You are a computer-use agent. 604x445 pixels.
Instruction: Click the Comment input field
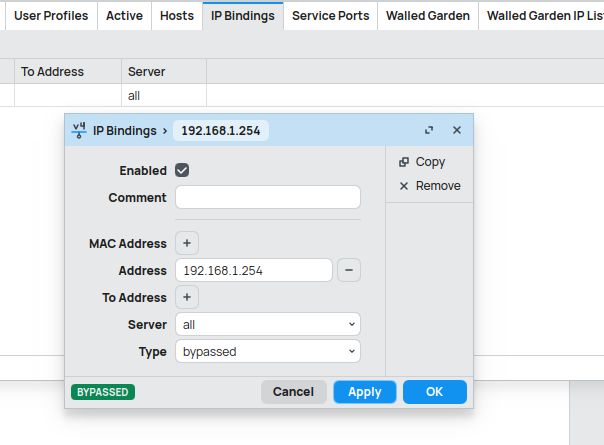267,198
